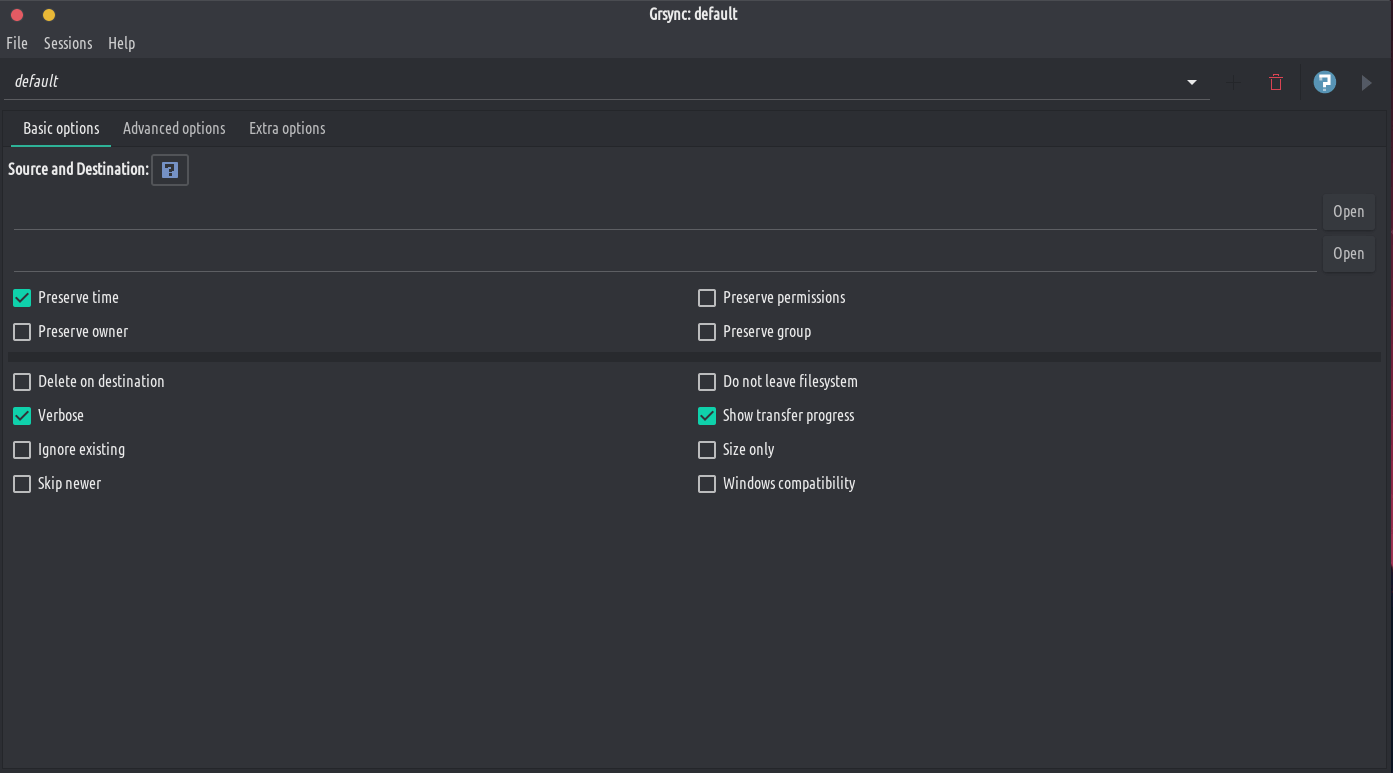Focus the upper source path input field
Image resolution: width=1393 pixels, height=773 pixels.
pos(665,212)
